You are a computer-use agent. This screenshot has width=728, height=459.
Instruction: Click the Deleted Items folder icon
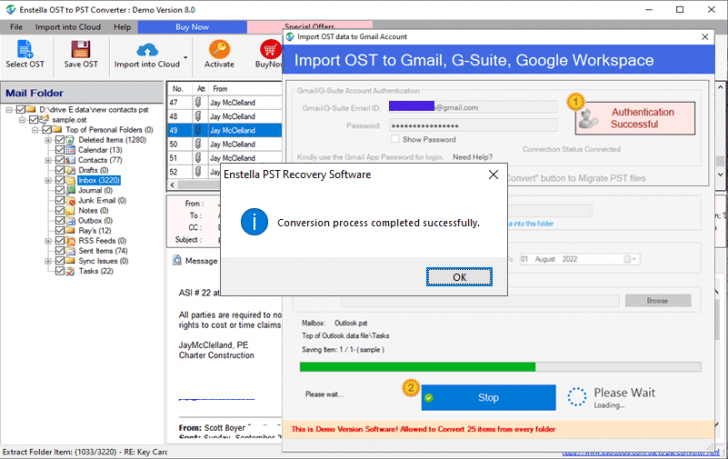coord(70,140)
